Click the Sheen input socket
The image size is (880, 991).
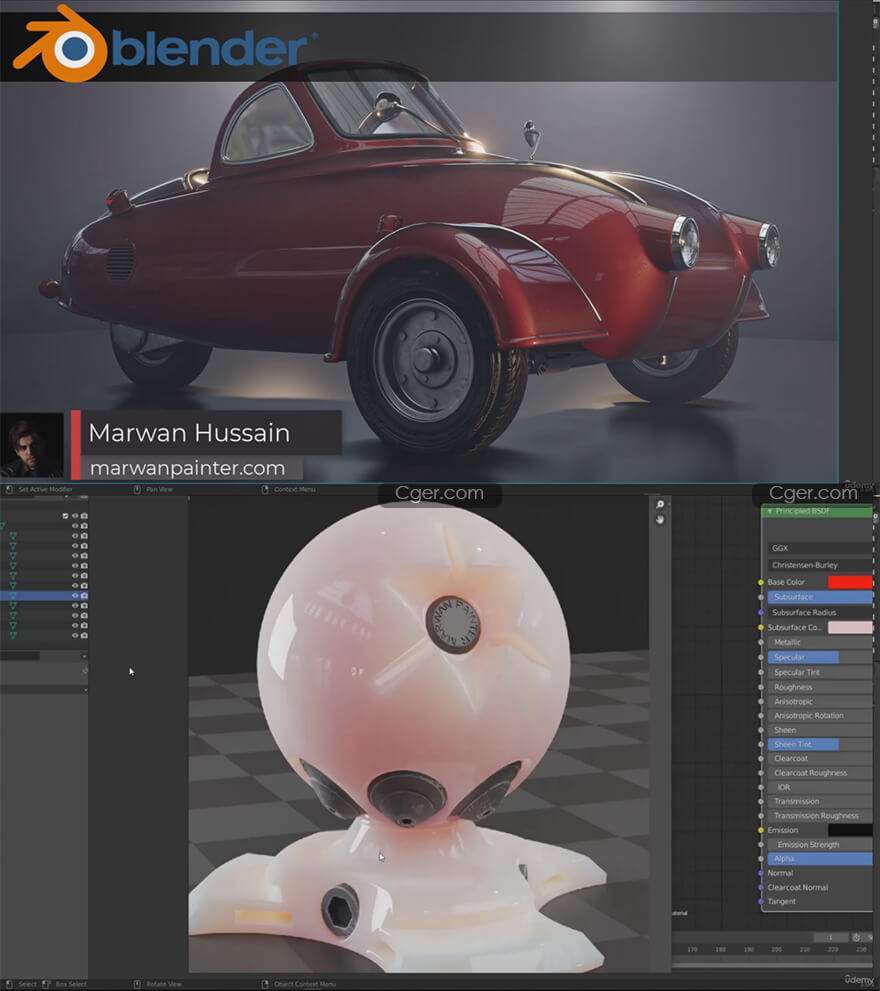[761, 730]
